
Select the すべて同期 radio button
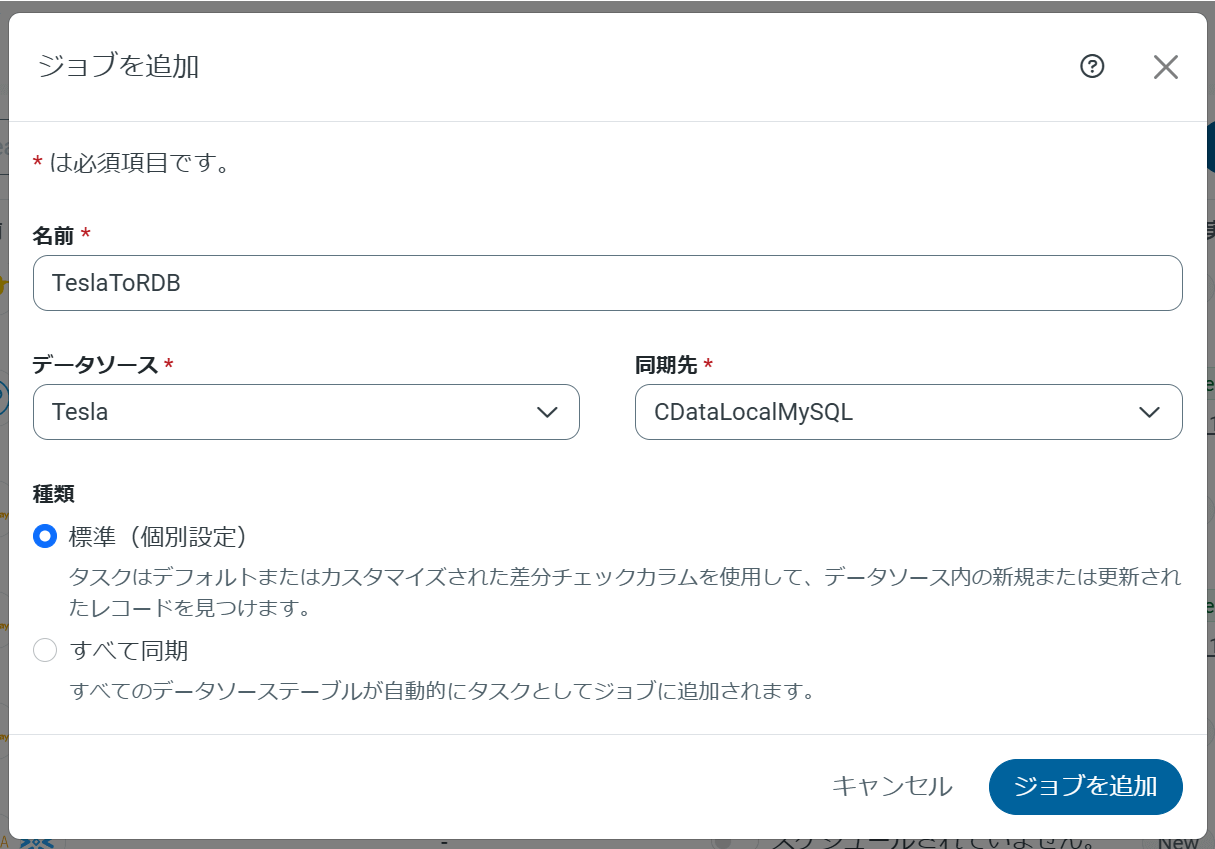(45, 651)
